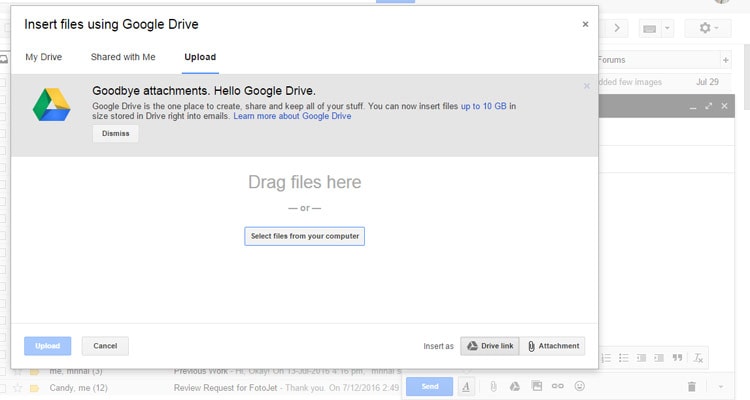Choose Insert as Attachment option
The width and height of the screenshot is (750, 400).
coord(552,346)
